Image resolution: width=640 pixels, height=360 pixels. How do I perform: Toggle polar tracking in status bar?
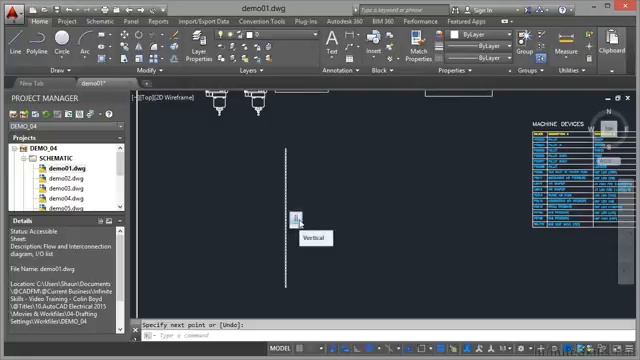pos(369,349)
